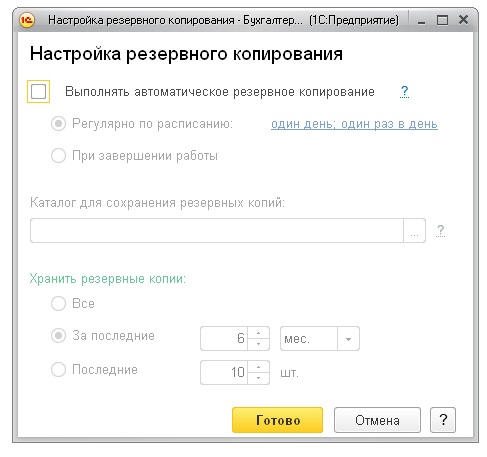Open help hint beside the catalog field
The image size is (487, 457).
click(x=440, y=231)
